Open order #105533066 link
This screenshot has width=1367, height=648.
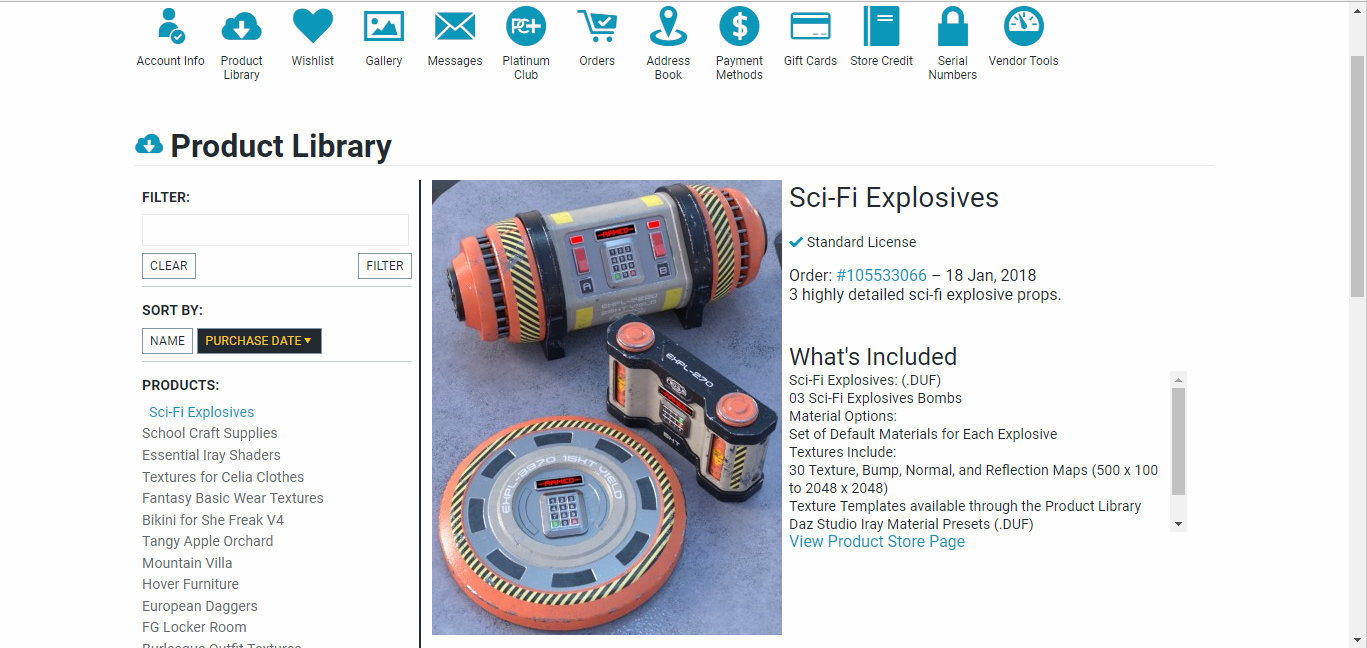pos(882,275)
